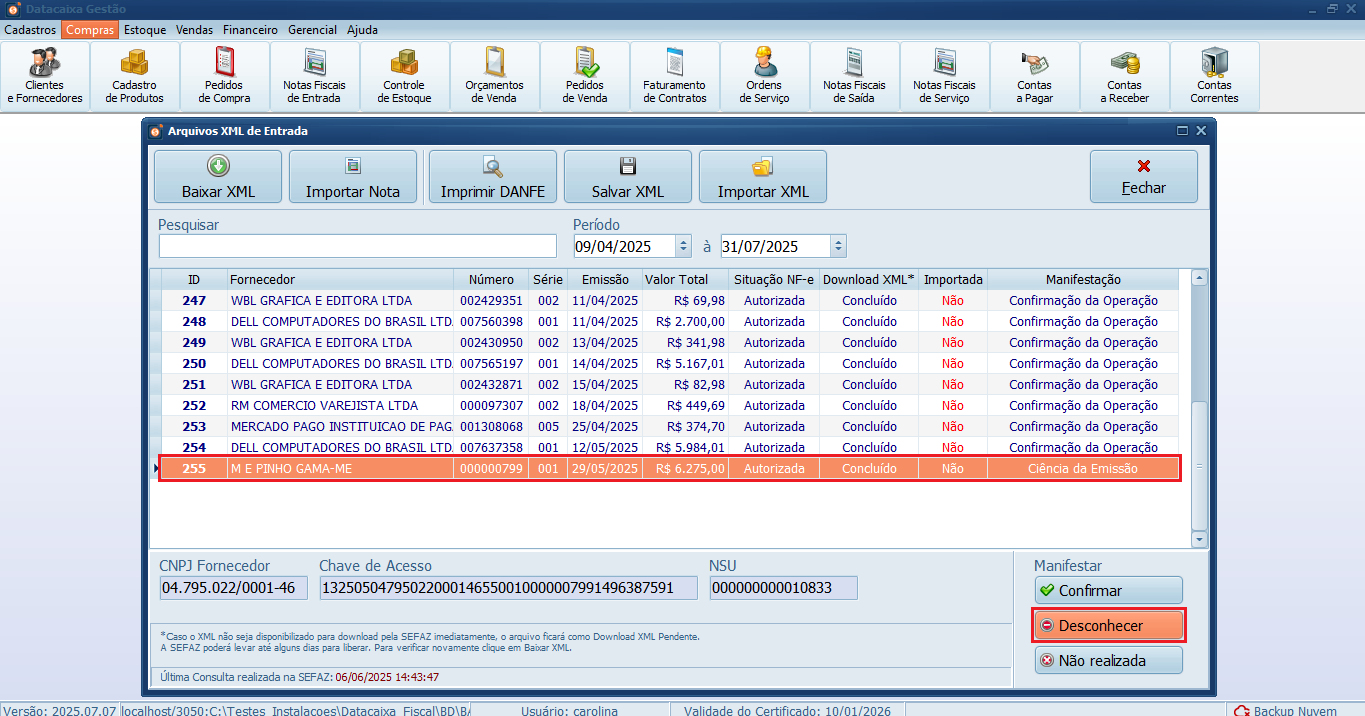The image size is (1365, 716).
Task: Open the Financeiro menu
Action: click(x=250, y=30)
